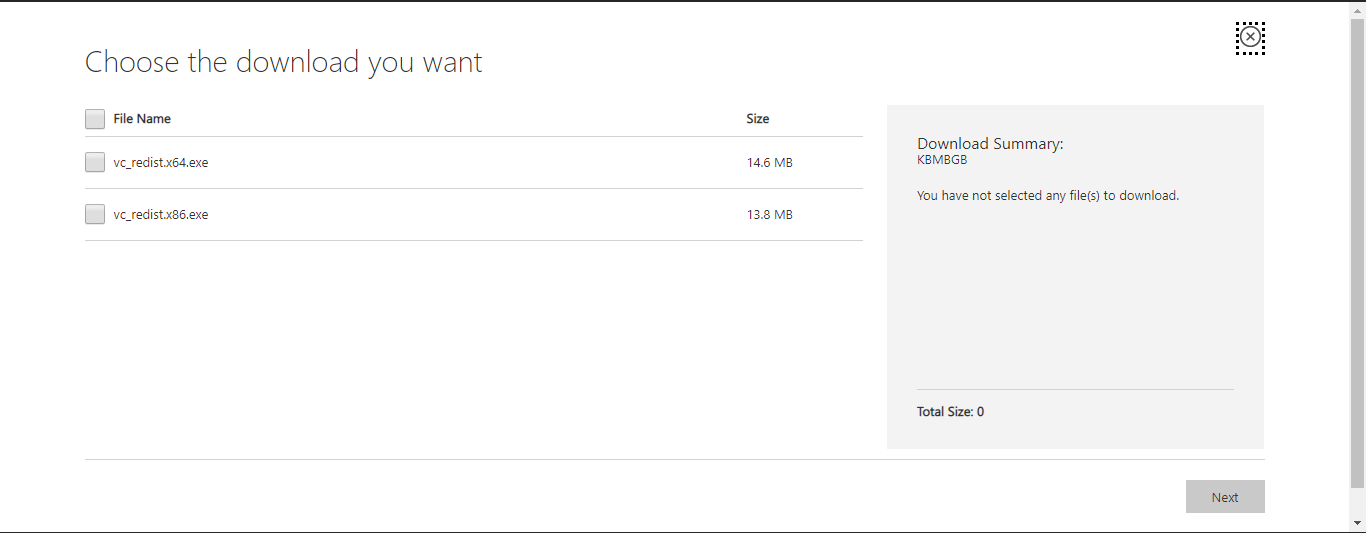Screen dimensions: 1366x533
Task: Click the KBMBGB label in summary
Action: click(x=942, y=160)
